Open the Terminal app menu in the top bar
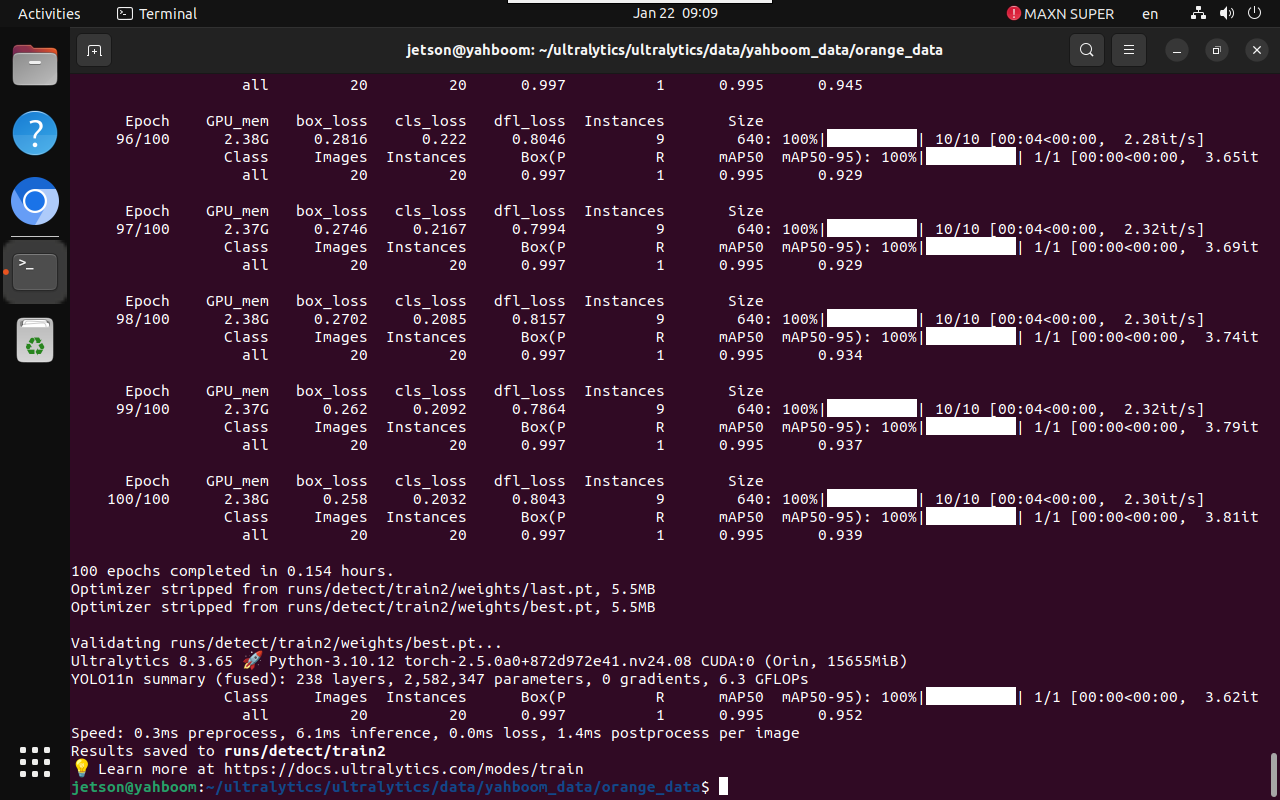The height and width of the screenshot is (800, 1280). pyautogui.click(x=157, y=14)
